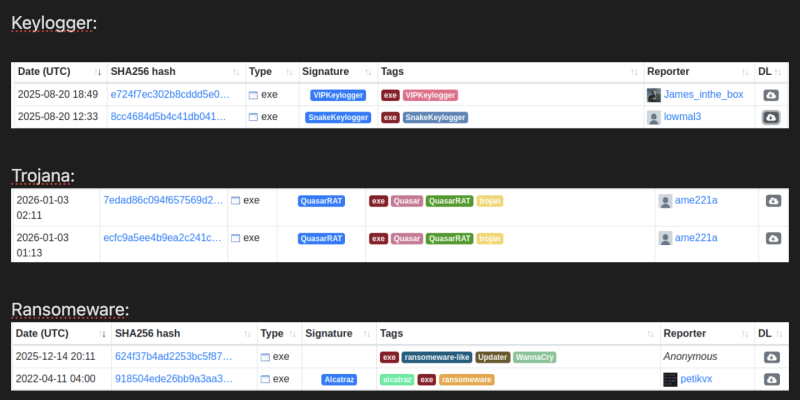Click the green WannaCry tag

(x=535, y=357)
